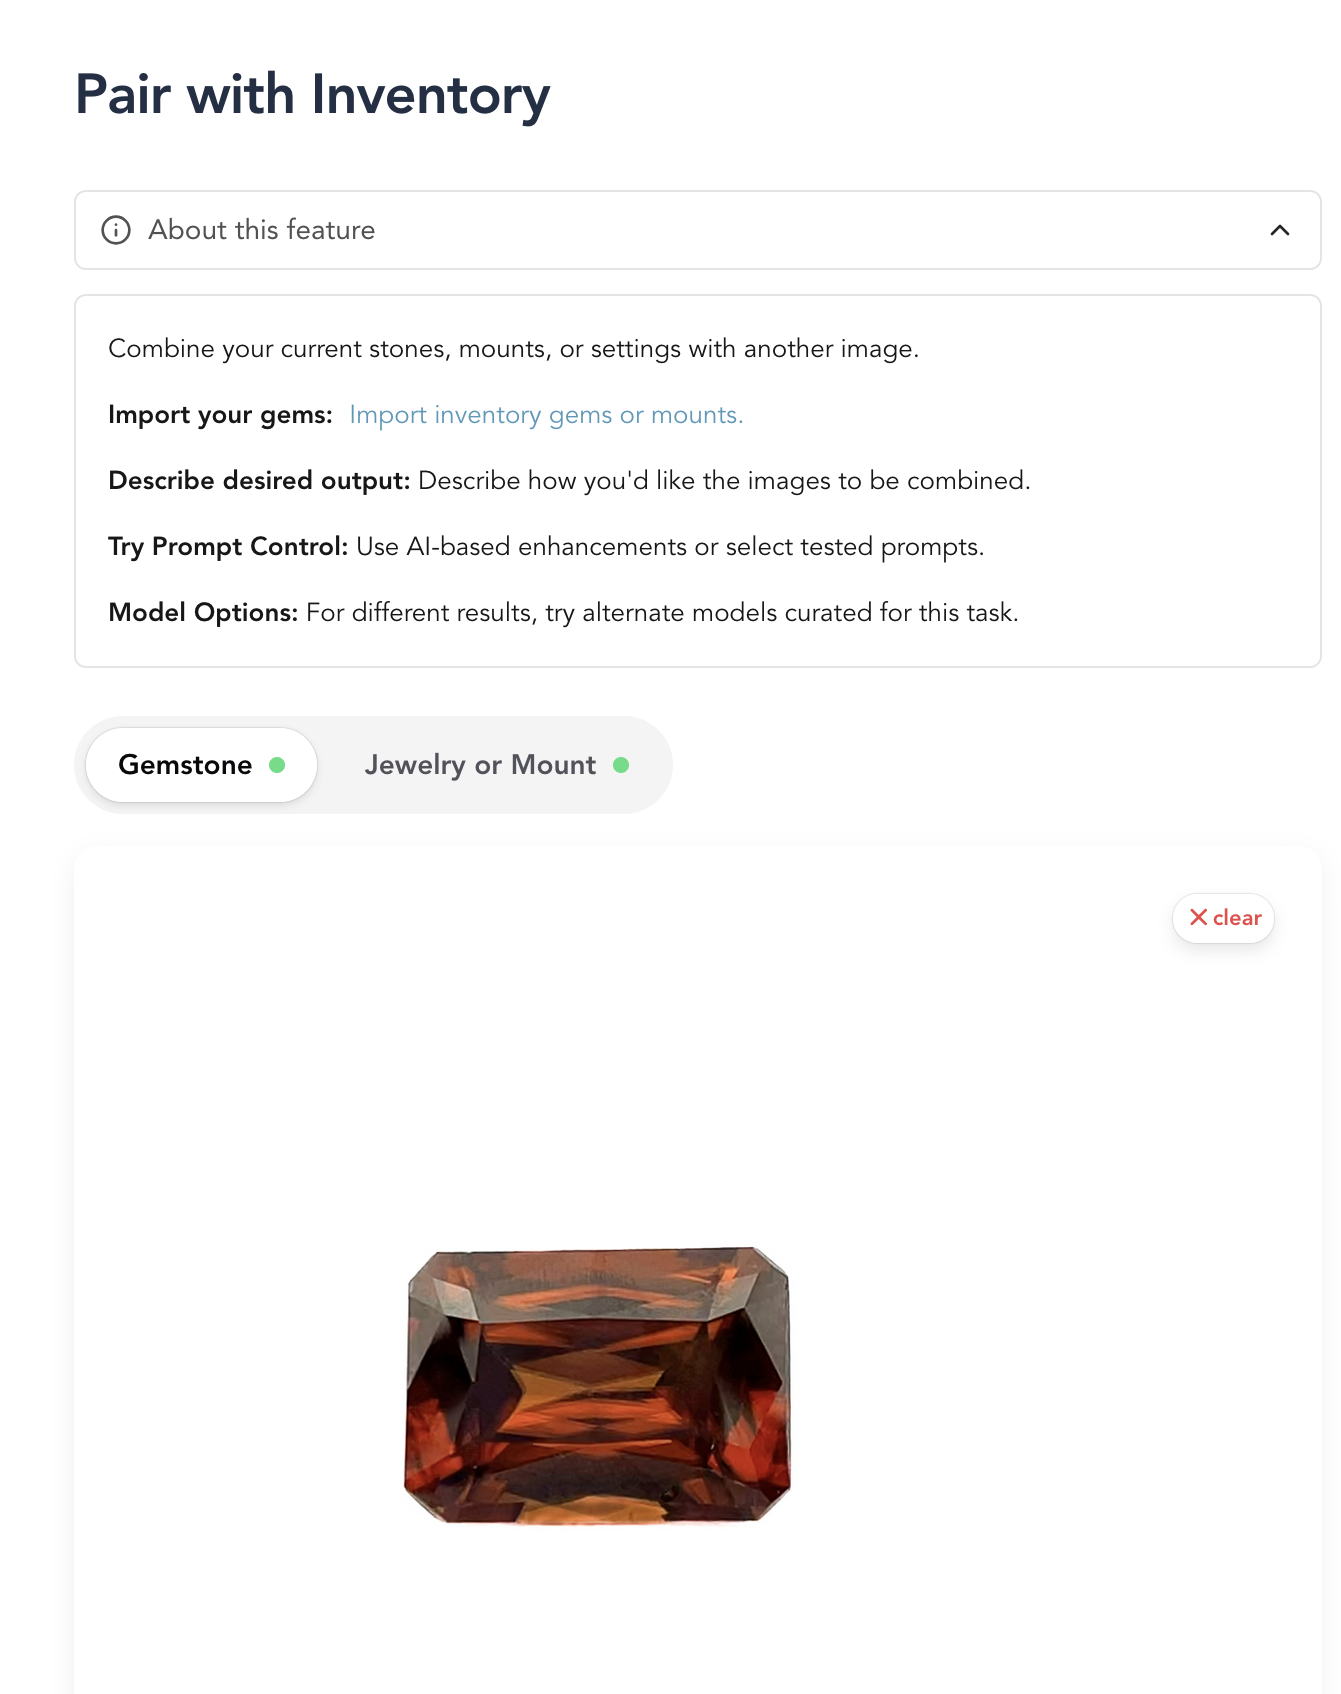Open the "Import inventory gems or mounts" link

(545, 414)
